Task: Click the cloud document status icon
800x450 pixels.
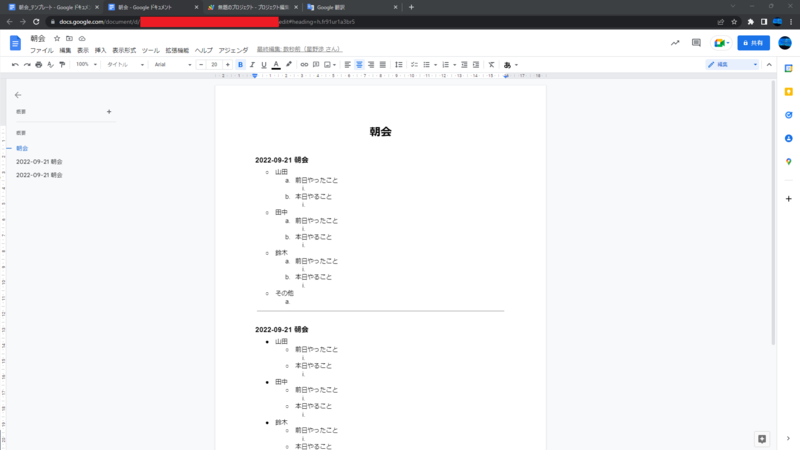Action: point(82,39)
